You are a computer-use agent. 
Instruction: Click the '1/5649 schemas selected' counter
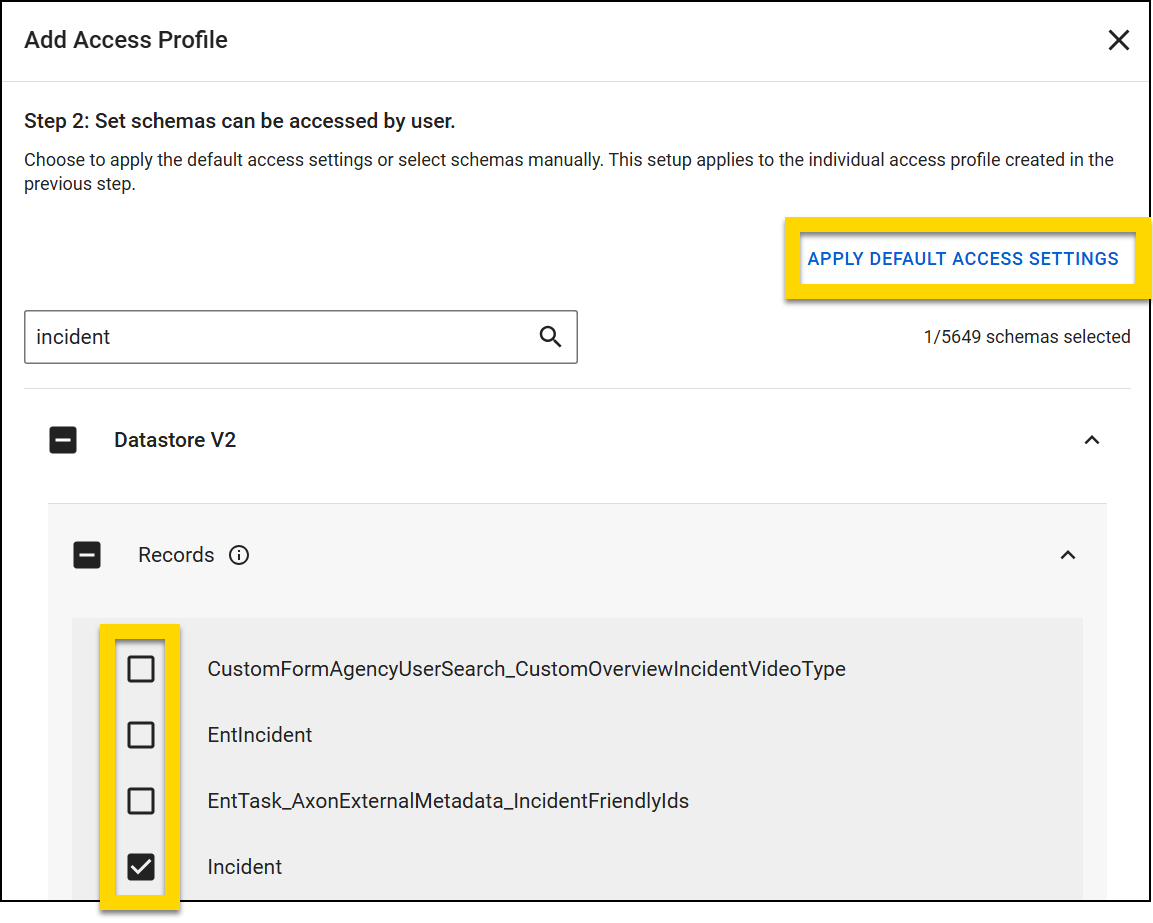pos(1026,337)
